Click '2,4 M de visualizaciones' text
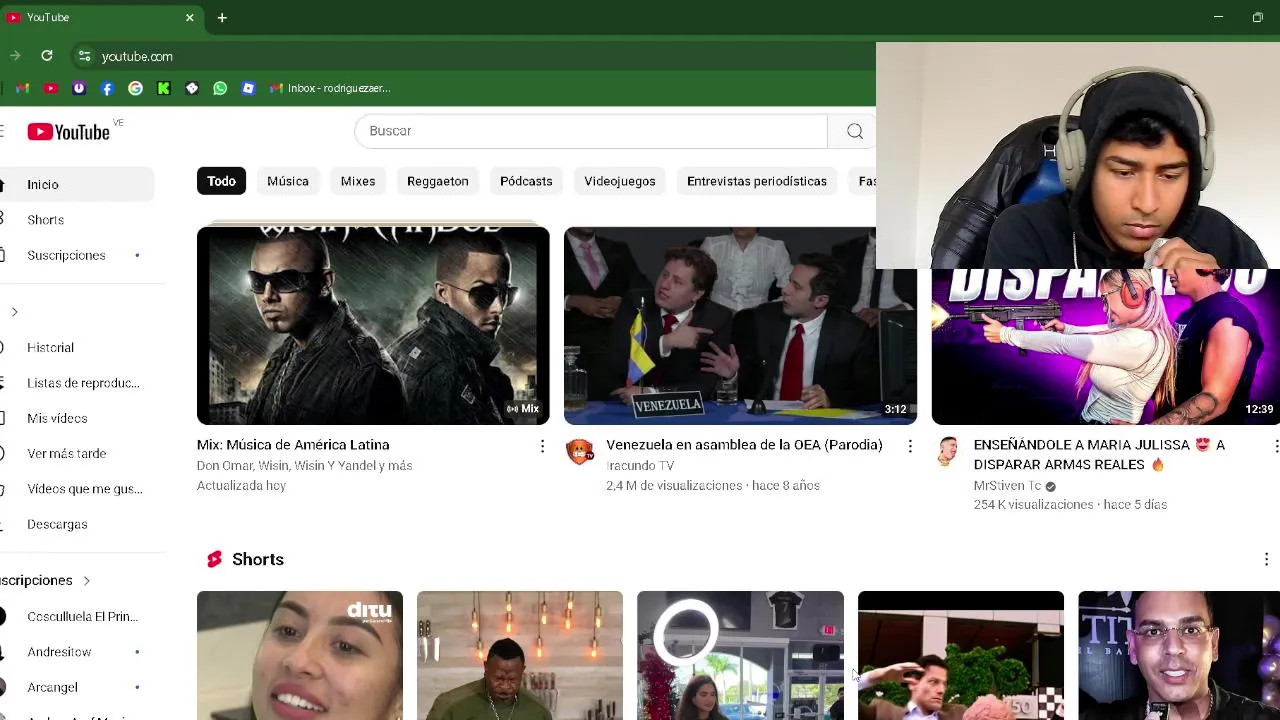 click(x=674, y=486)
